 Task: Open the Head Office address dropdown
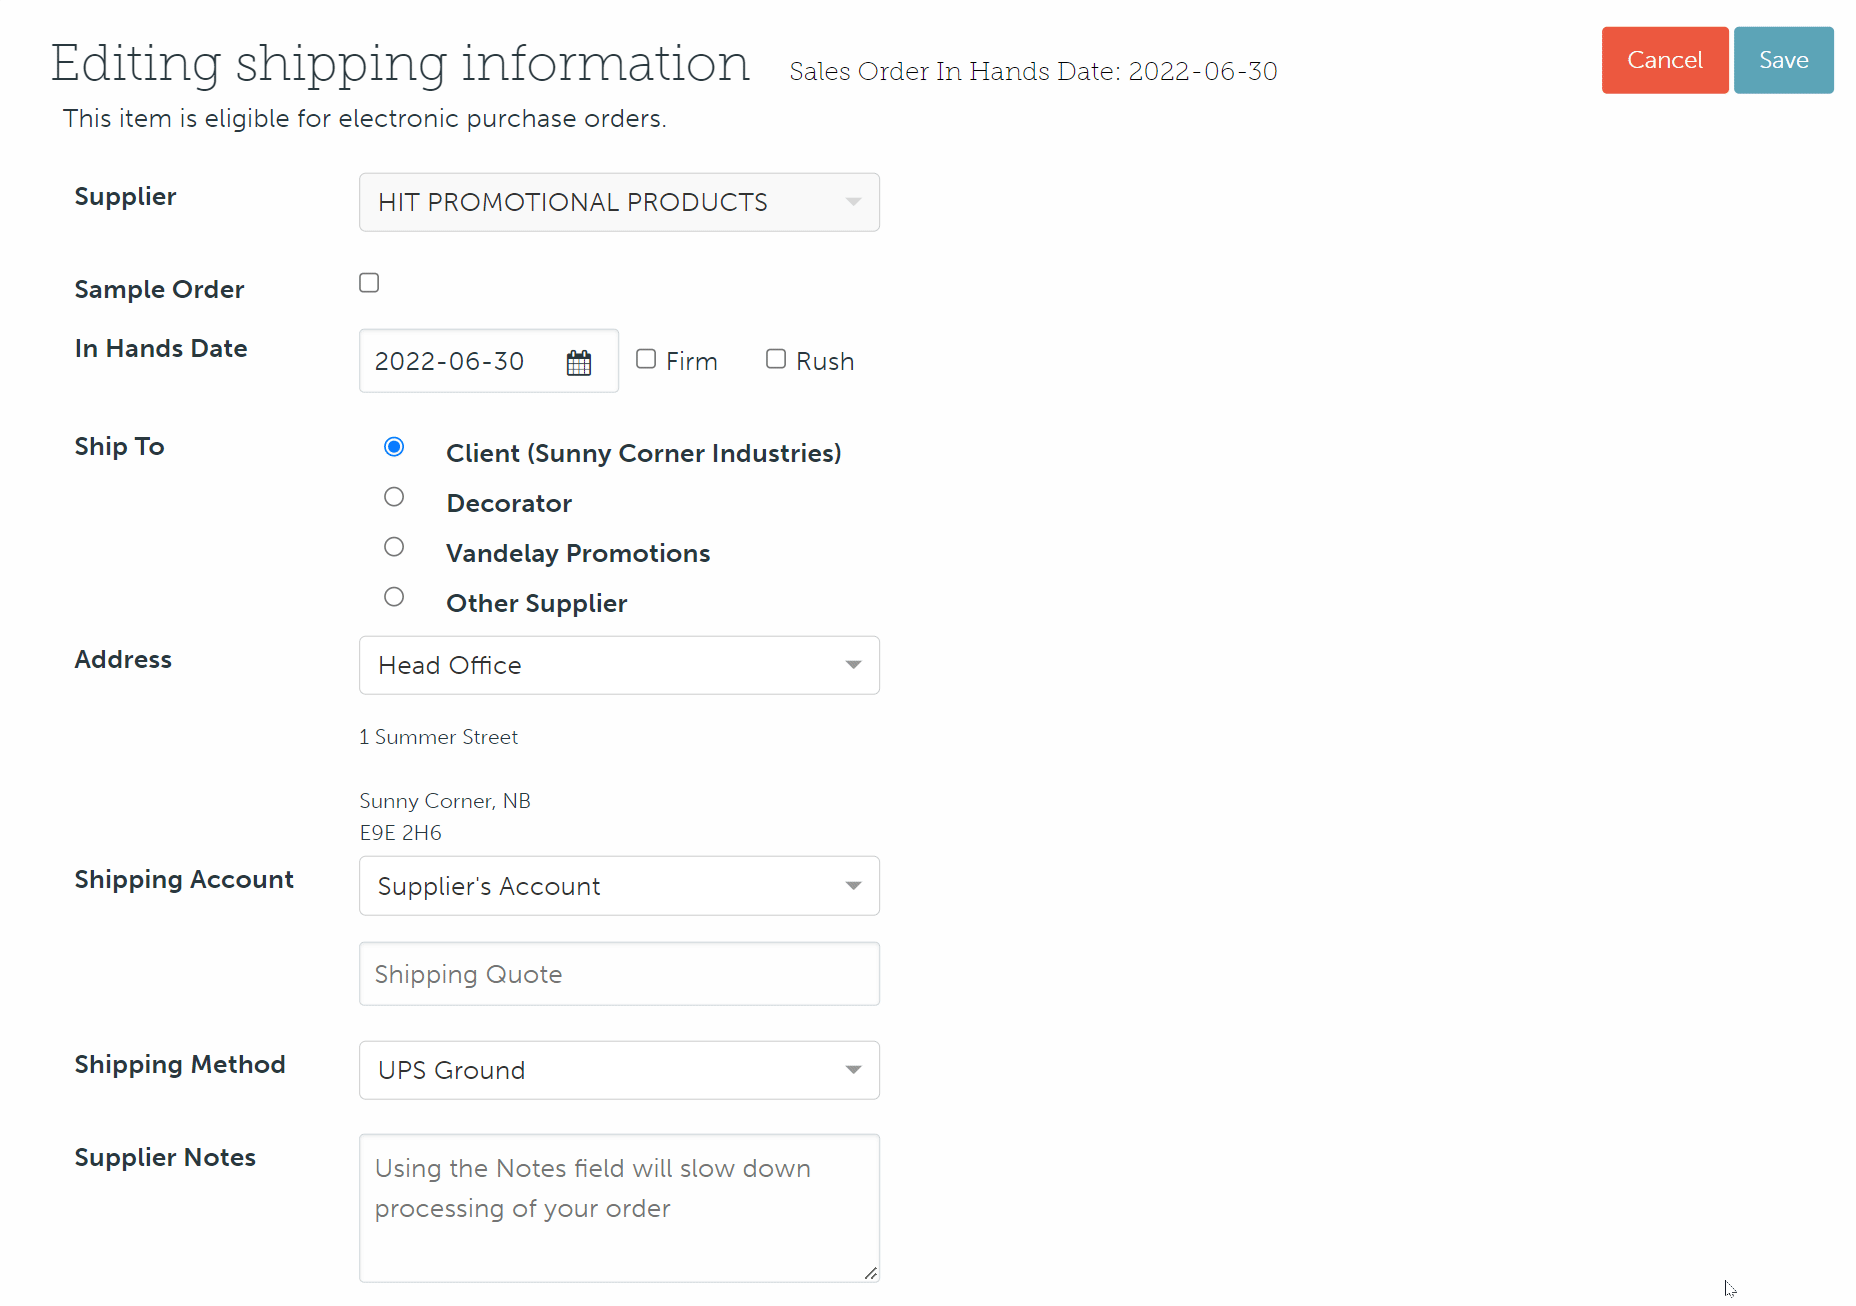tap(618, 664)
